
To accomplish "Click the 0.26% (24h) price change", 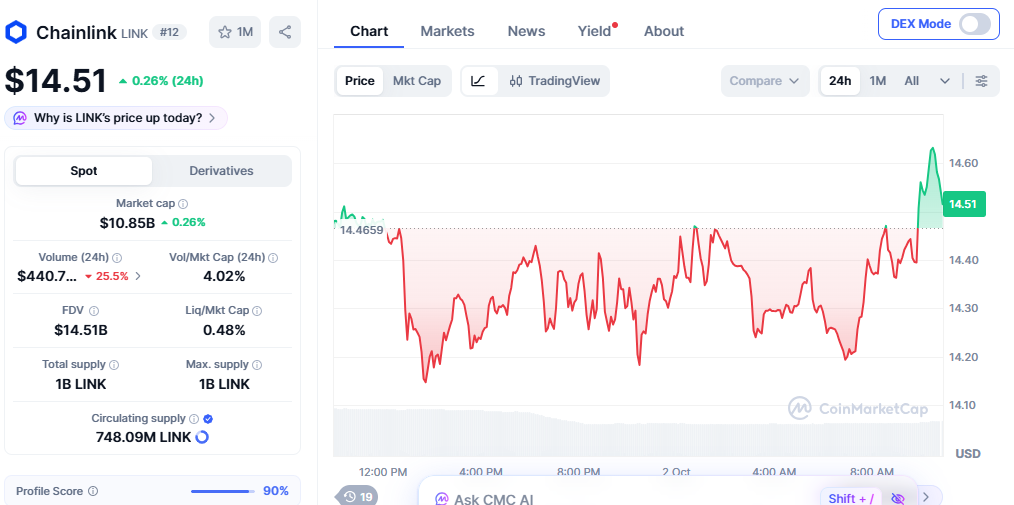I will point(161,81).
